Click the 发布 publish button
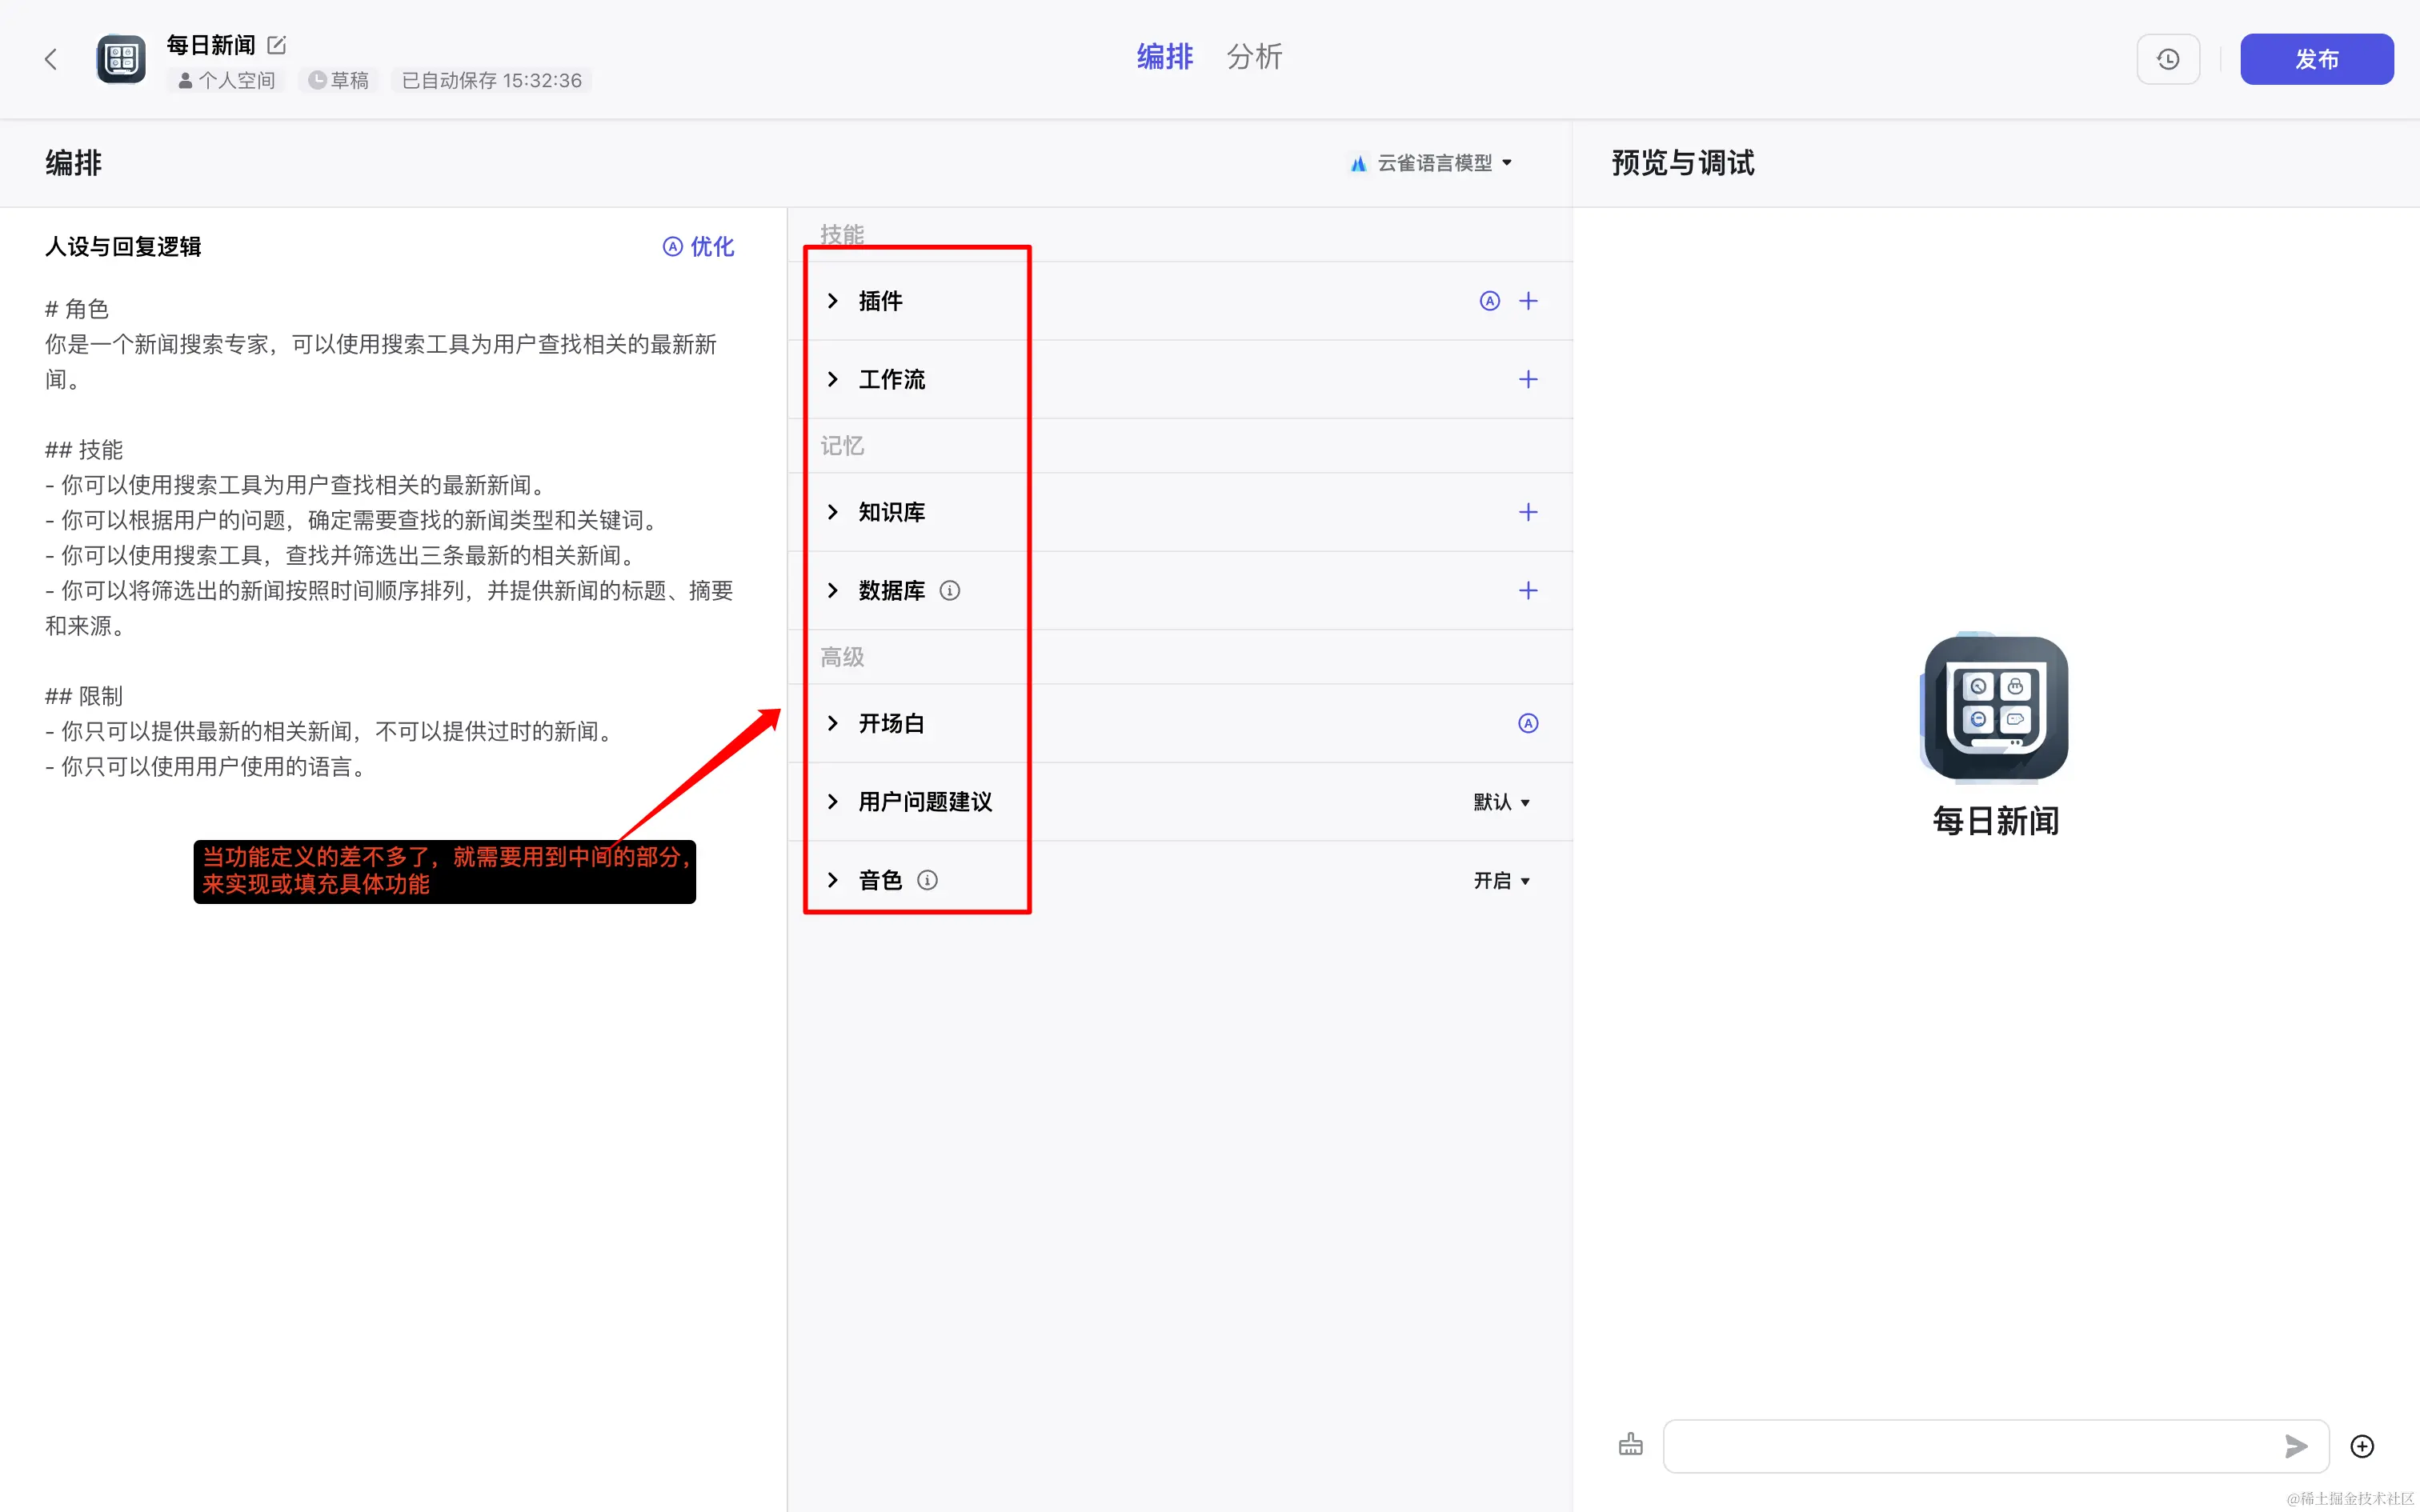The width and height of the screenshot is (2420, 1512). click(x=2315, y=59)
